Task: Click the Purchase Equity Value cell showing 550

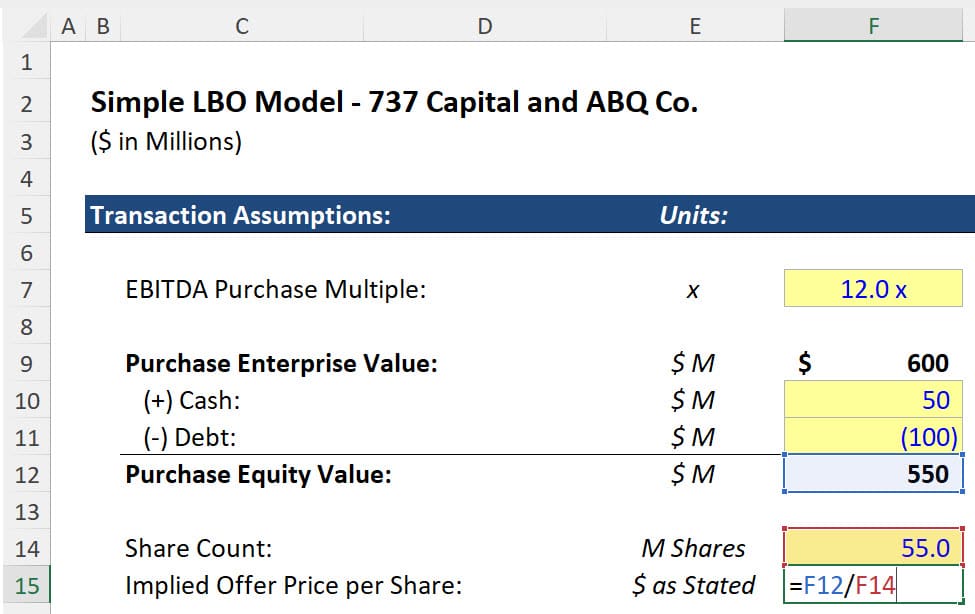Action: click(x=873, y=474)
